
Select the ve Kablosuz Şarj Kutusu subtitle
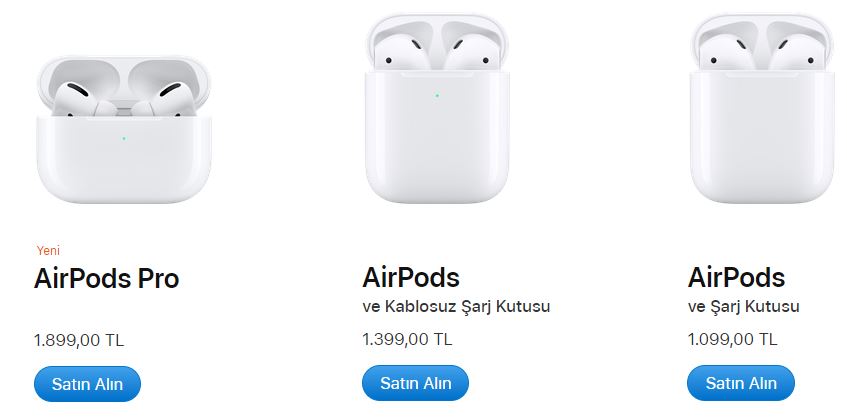(456, 307)
